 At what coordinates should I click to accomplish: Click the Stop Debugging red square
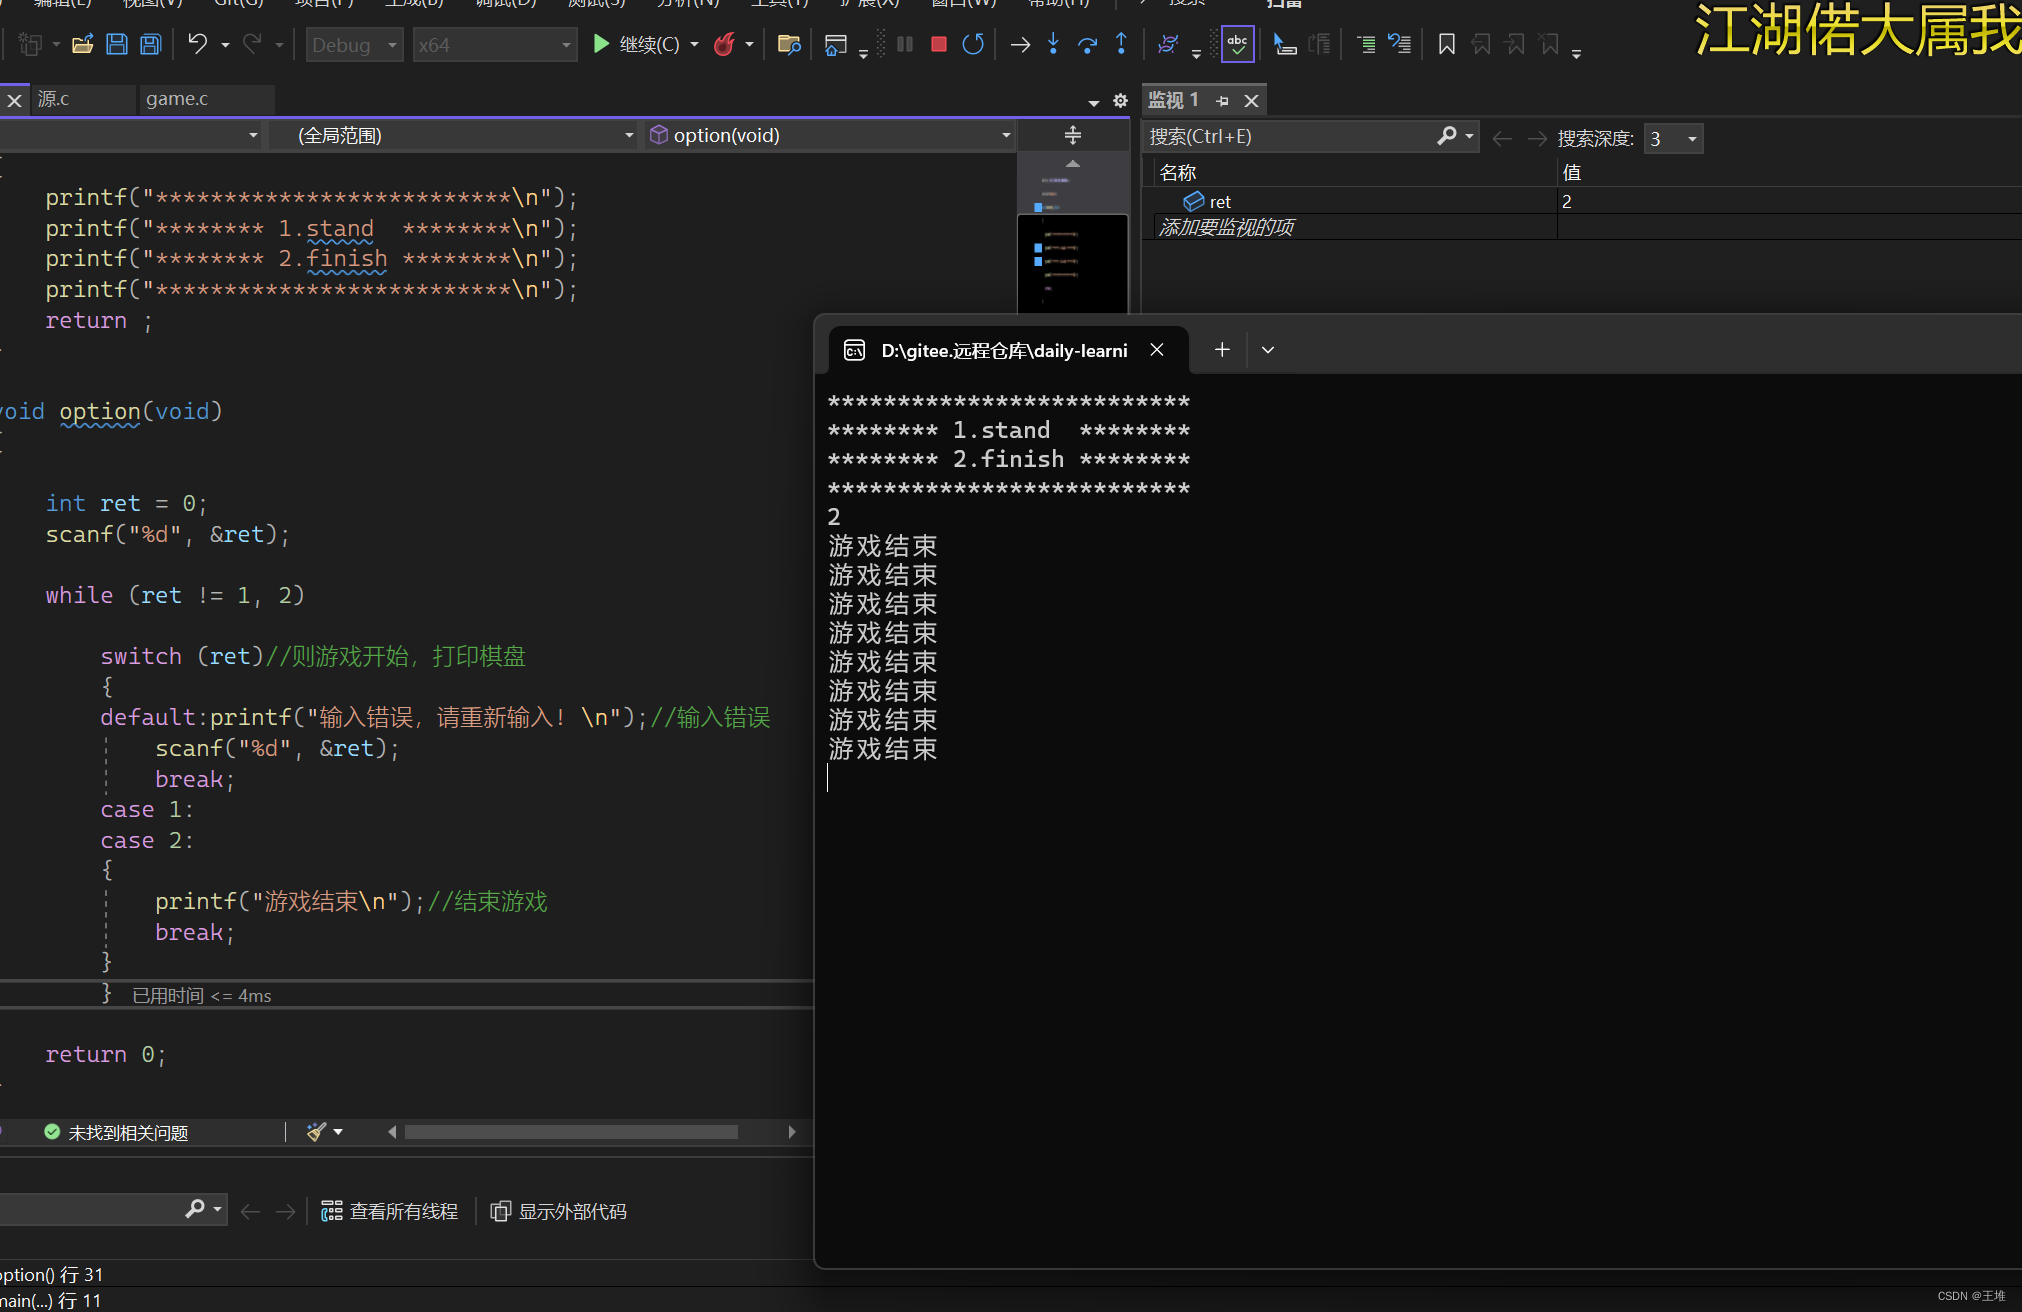click(938, 44)
